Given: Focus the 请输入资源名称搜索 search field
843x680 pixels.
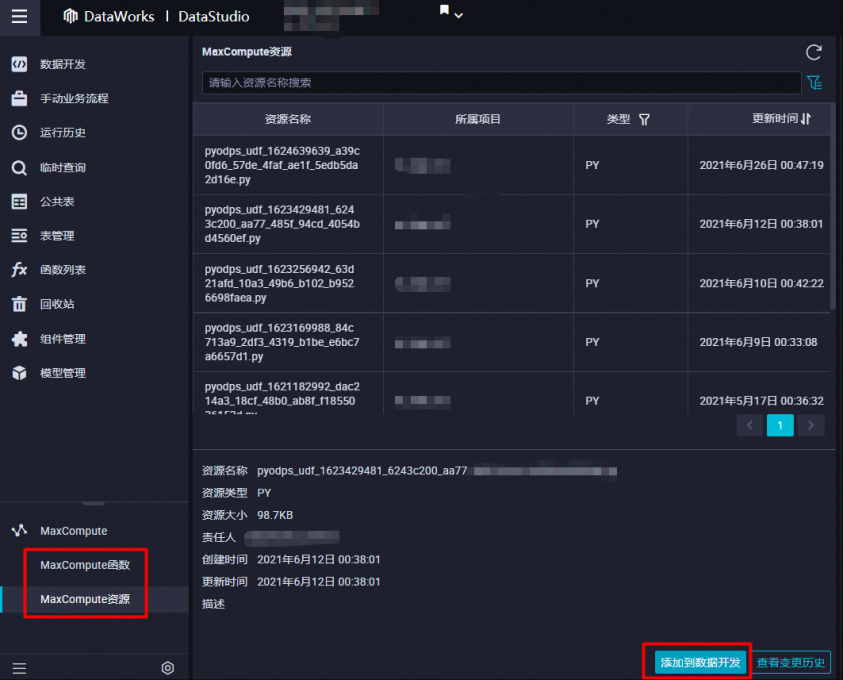Looking at the screenshot, I should point(501,83).
